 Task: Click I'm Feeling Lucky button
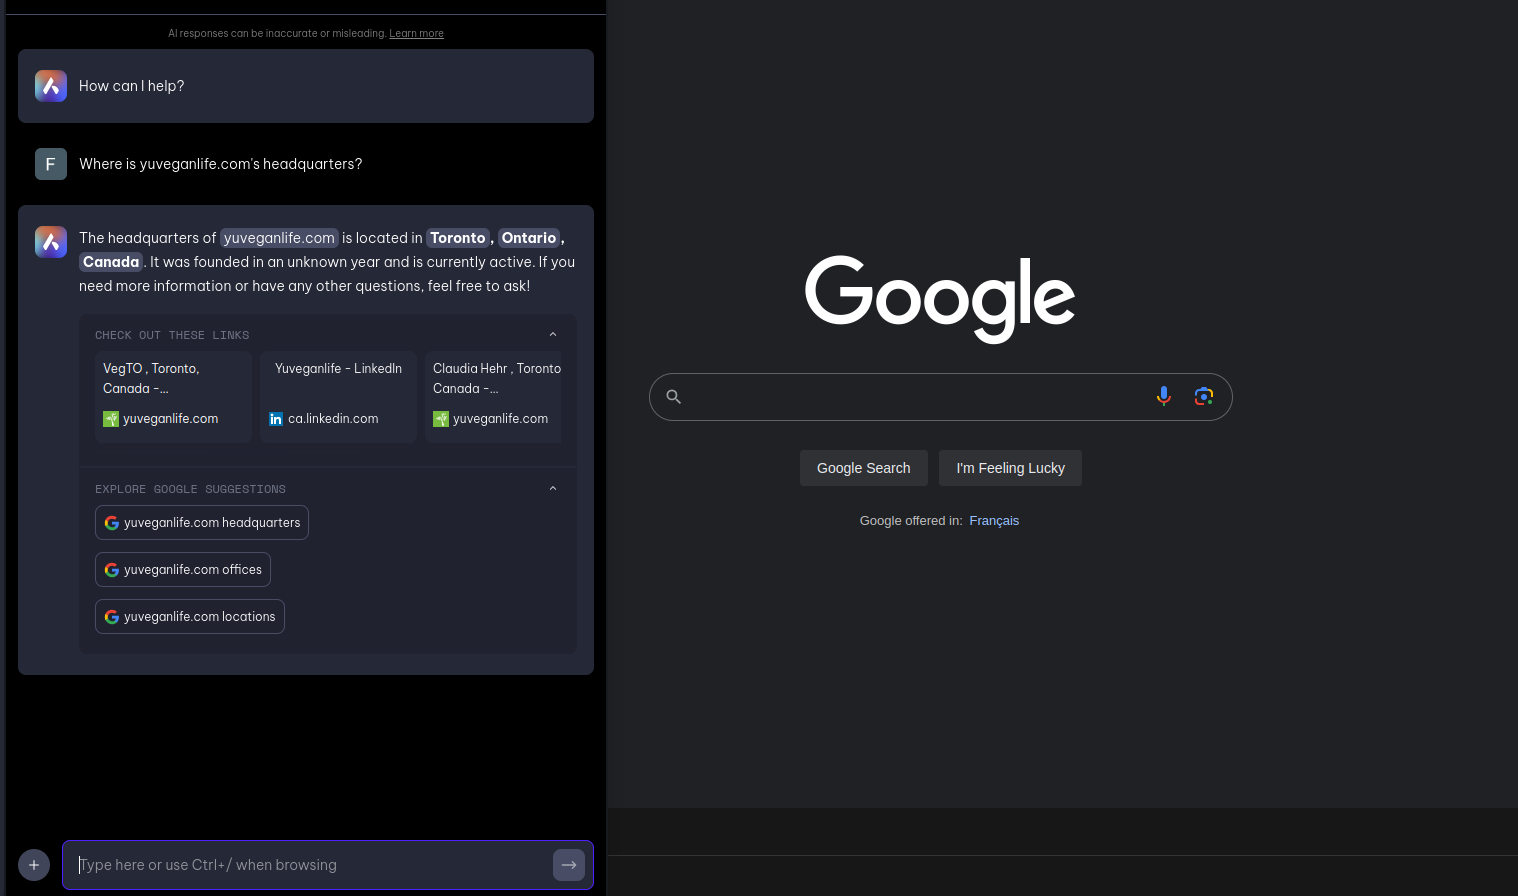click(x=1010, y=468)
